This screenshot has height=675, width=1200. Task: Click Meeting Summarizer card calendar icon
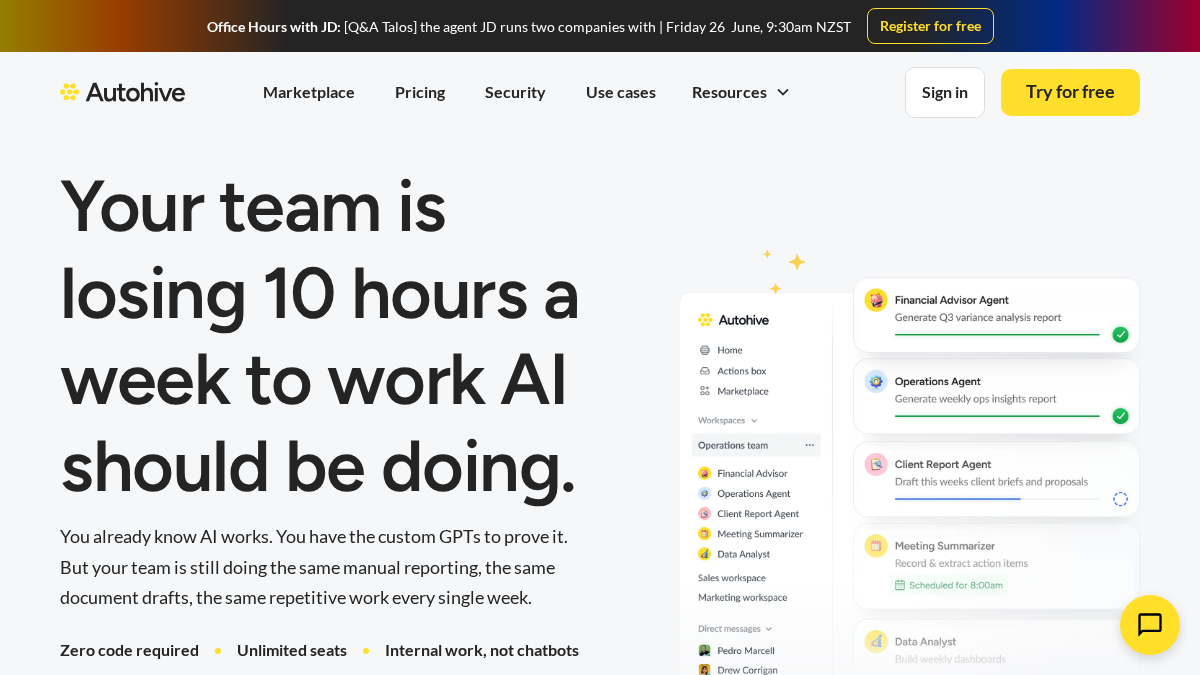(x=876, y=545)
